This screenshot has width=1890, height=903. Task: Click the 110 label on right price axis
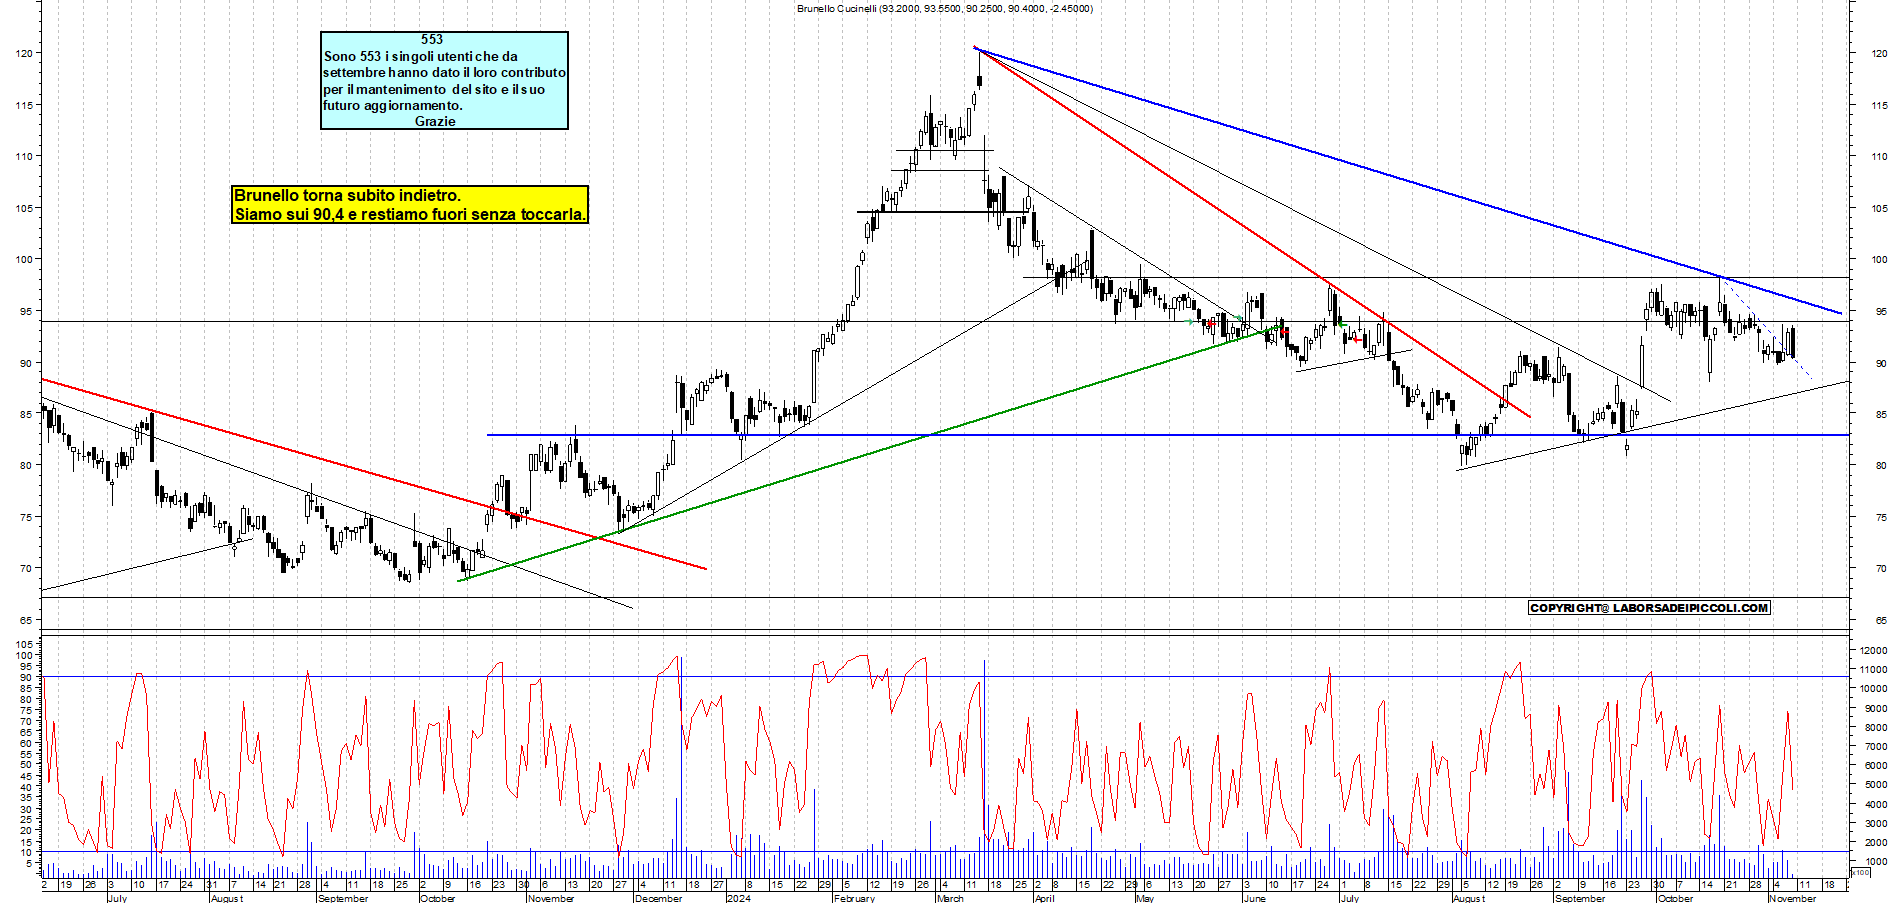click(x=1879, y=157)
